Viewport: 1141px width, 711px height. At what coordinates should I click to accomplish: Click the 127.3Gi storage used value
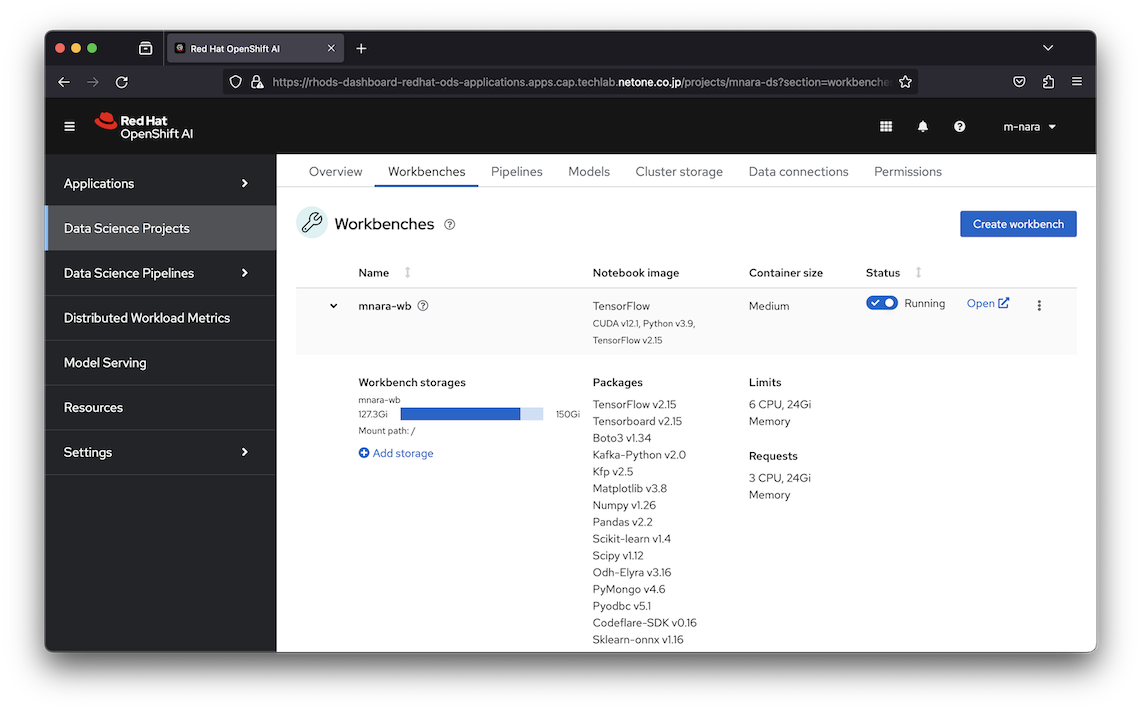tap(373, 414)
